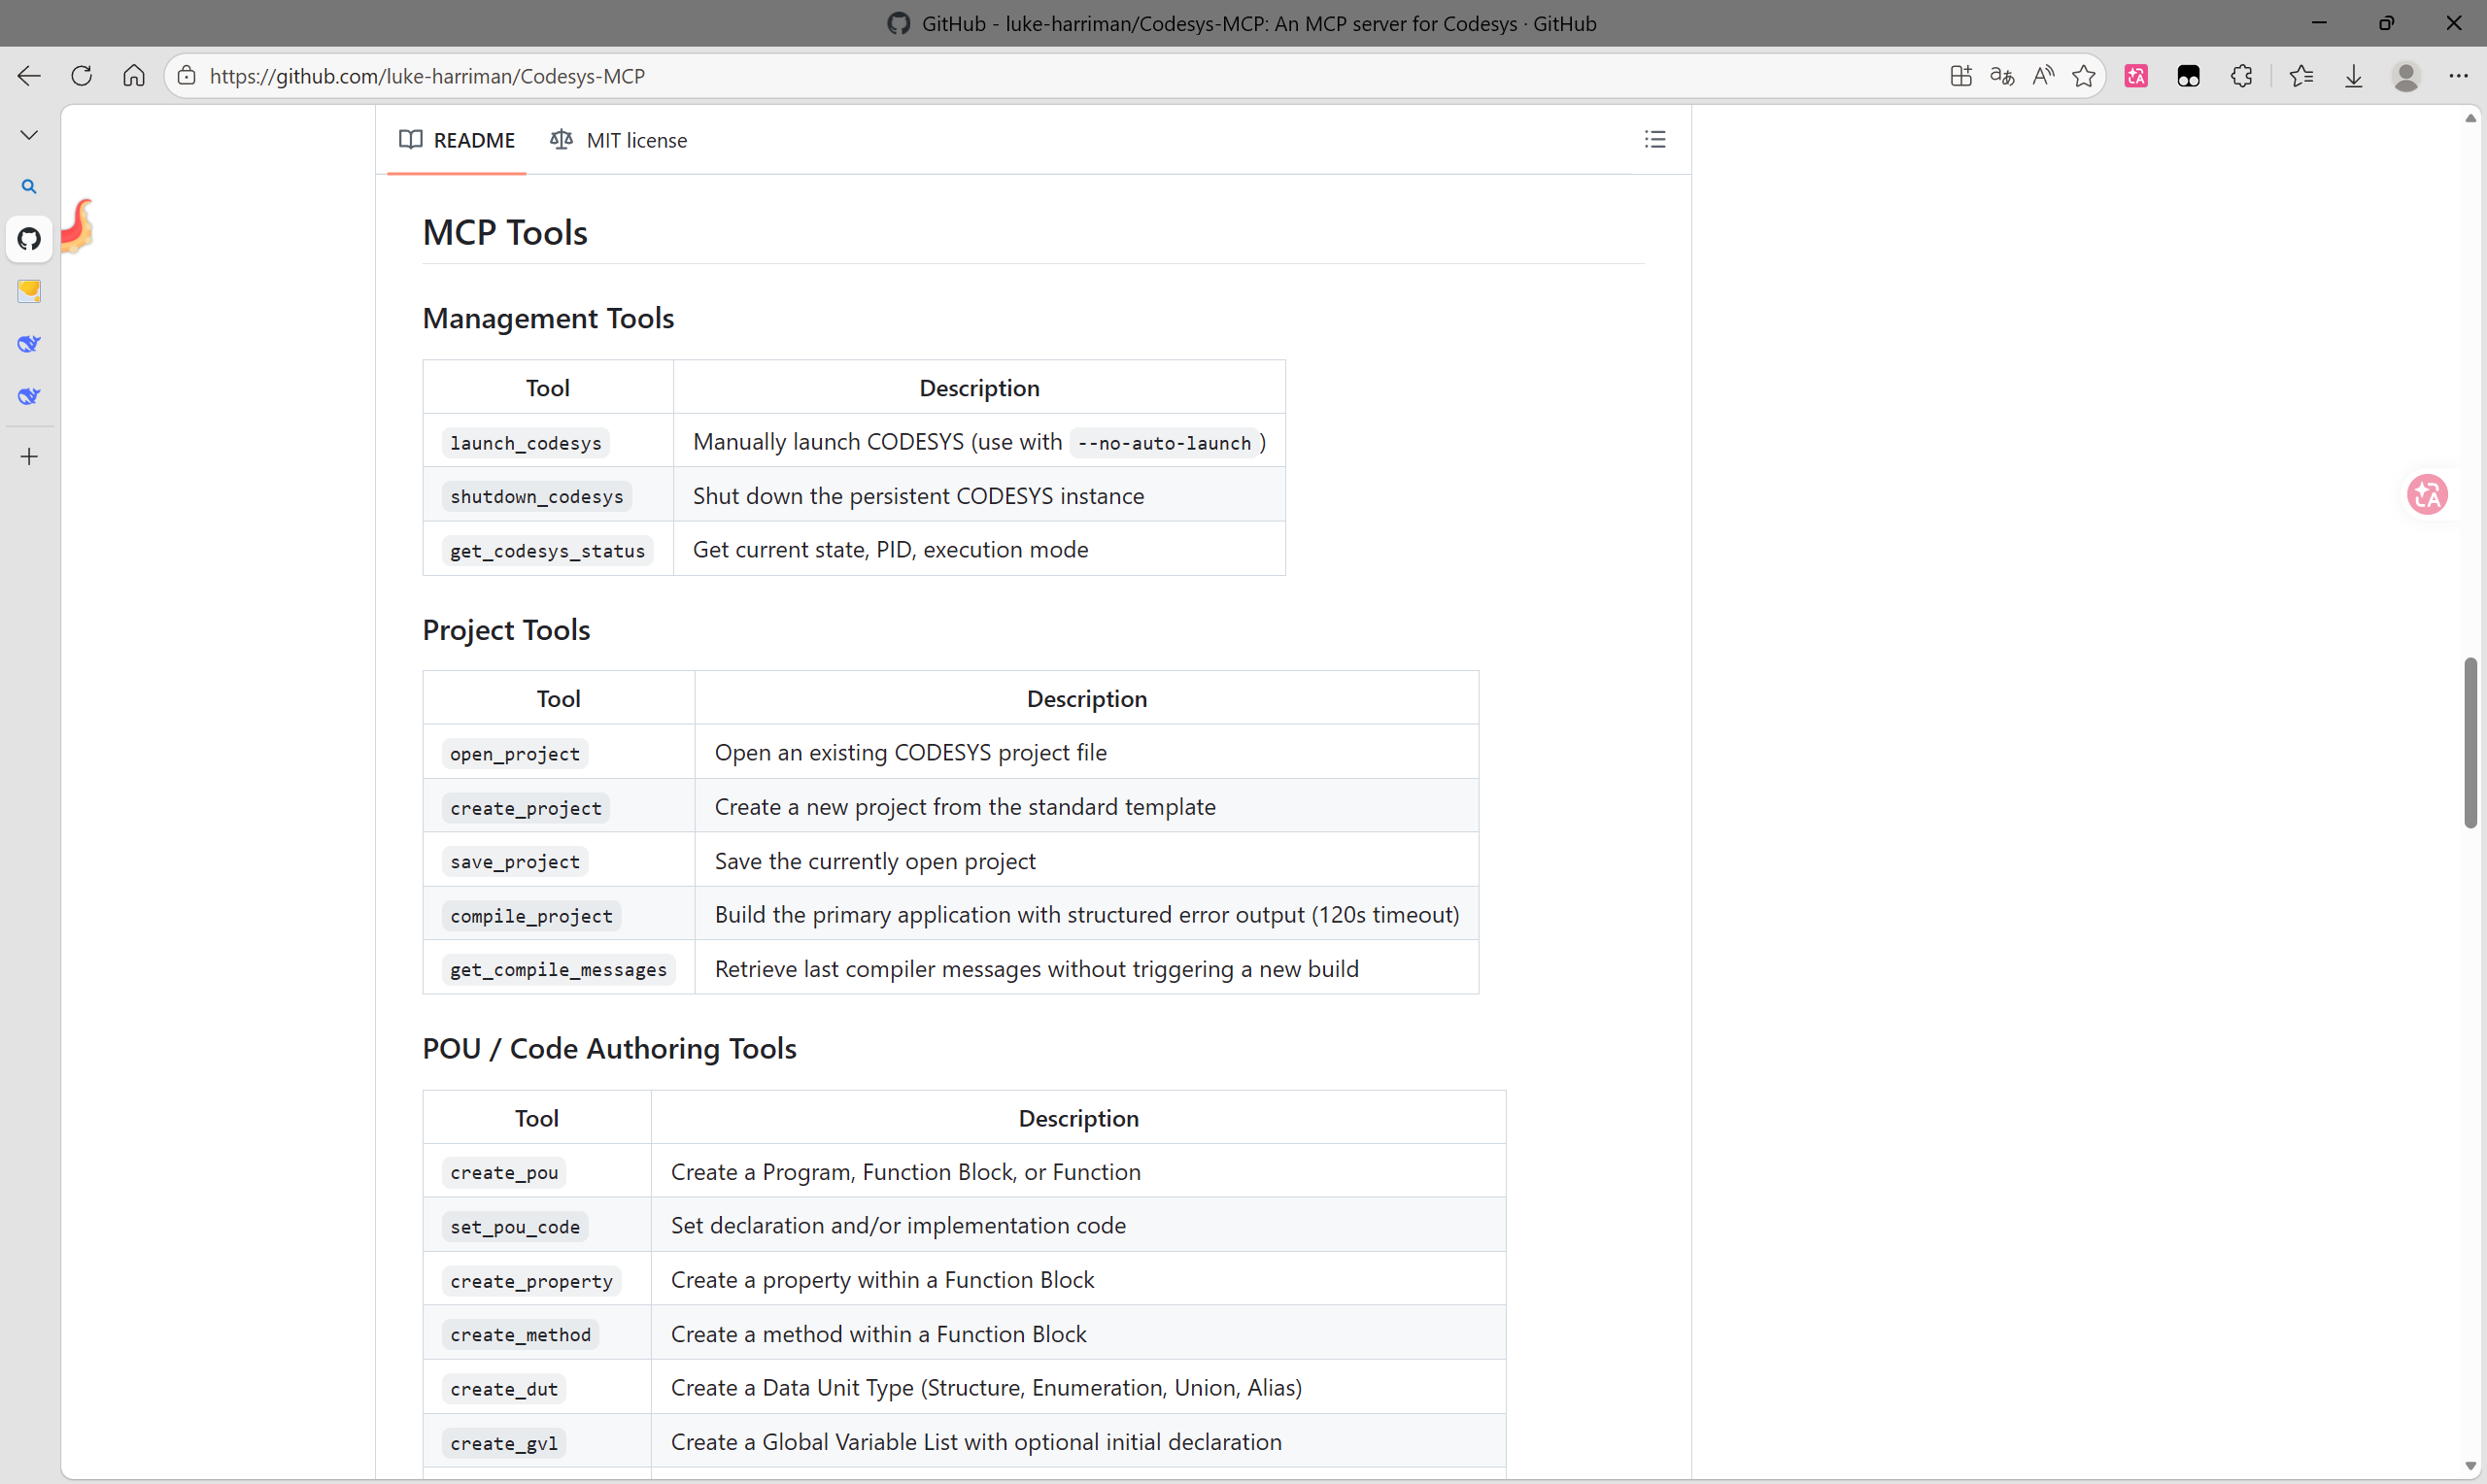Image resolution: width=2487 pixels, height=1484 pixels.
Task: Collapse the vertical tabs chevron
Action: [29, 135]
